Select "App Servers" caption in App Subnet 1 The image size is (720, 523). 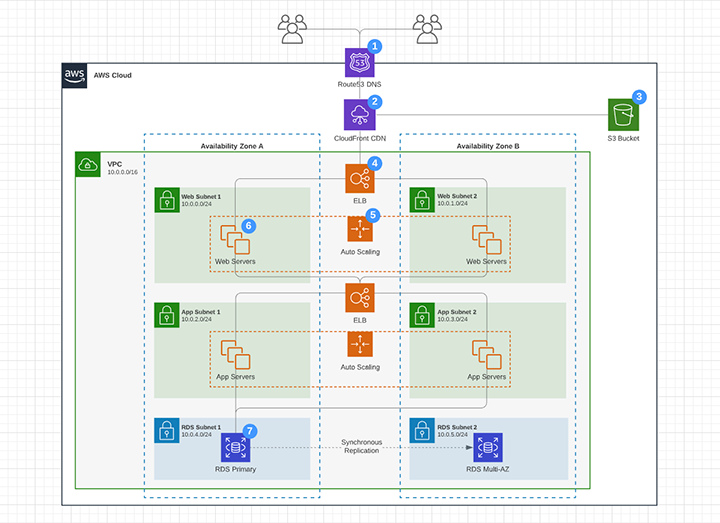coord(236,377)
